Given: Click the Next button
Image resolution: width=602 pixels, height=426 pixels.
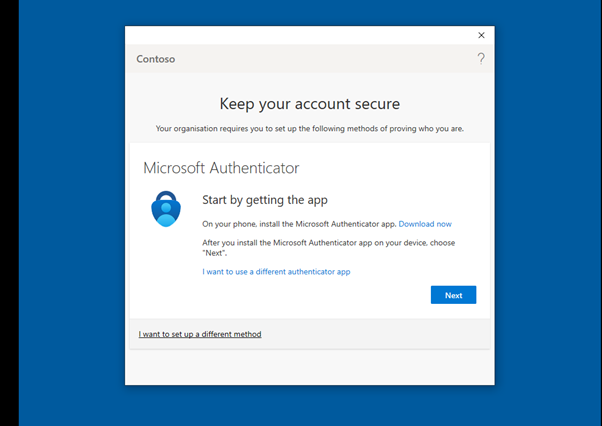Looking at the screenshot, I should coord(453,295).
